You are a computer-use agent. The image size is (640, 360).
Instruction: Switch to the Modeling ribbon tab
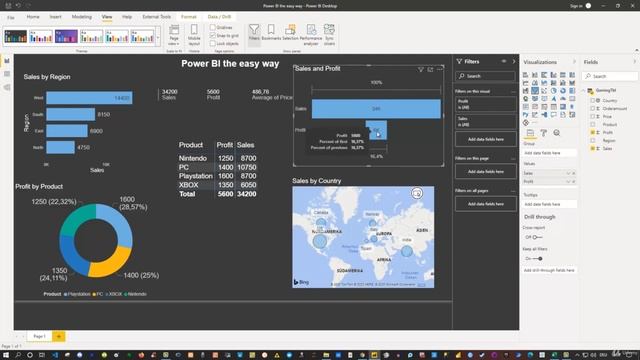point(82,17)
